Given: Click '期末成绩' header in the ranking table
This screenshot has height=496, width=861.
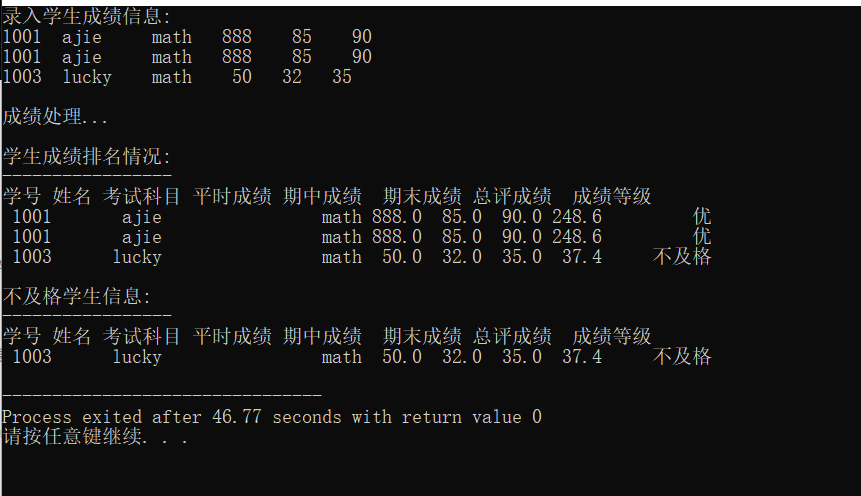Looking at the screenshot, I should (x=422, y=197).
